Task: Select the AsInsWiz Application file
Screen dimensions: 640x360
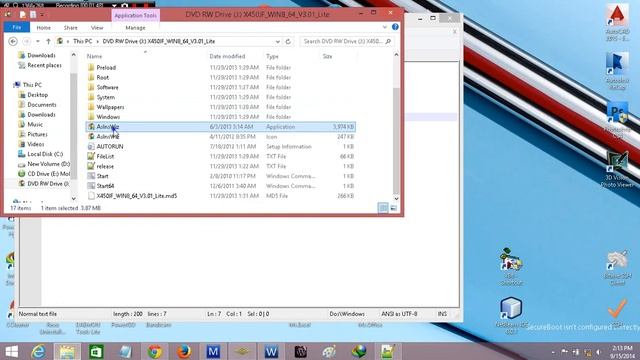Action: coord(220,127)
